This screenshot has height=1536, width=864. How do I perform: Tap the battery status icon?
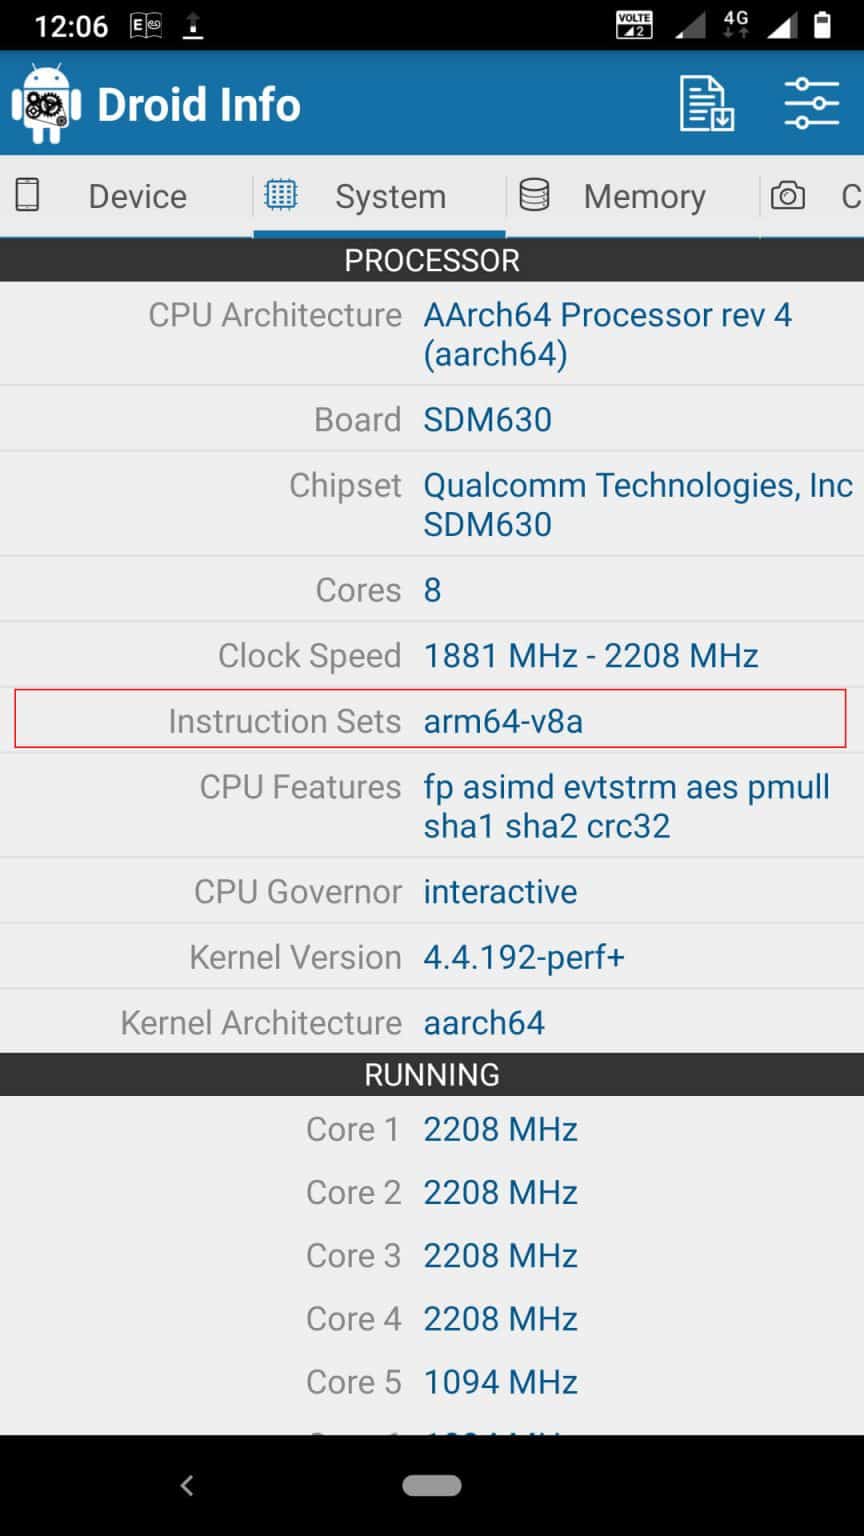point(822,24)
